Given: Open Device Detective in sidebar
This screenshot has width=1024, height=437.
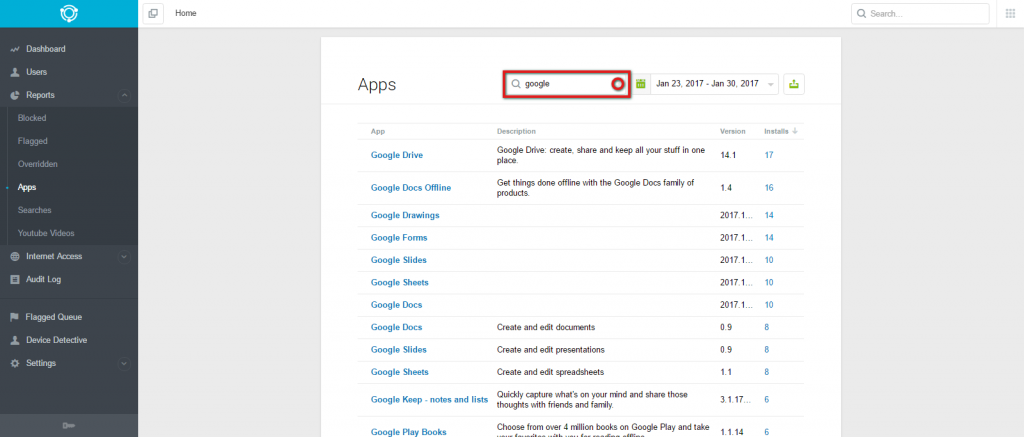Looking at the screenshot, I should 56,340.
